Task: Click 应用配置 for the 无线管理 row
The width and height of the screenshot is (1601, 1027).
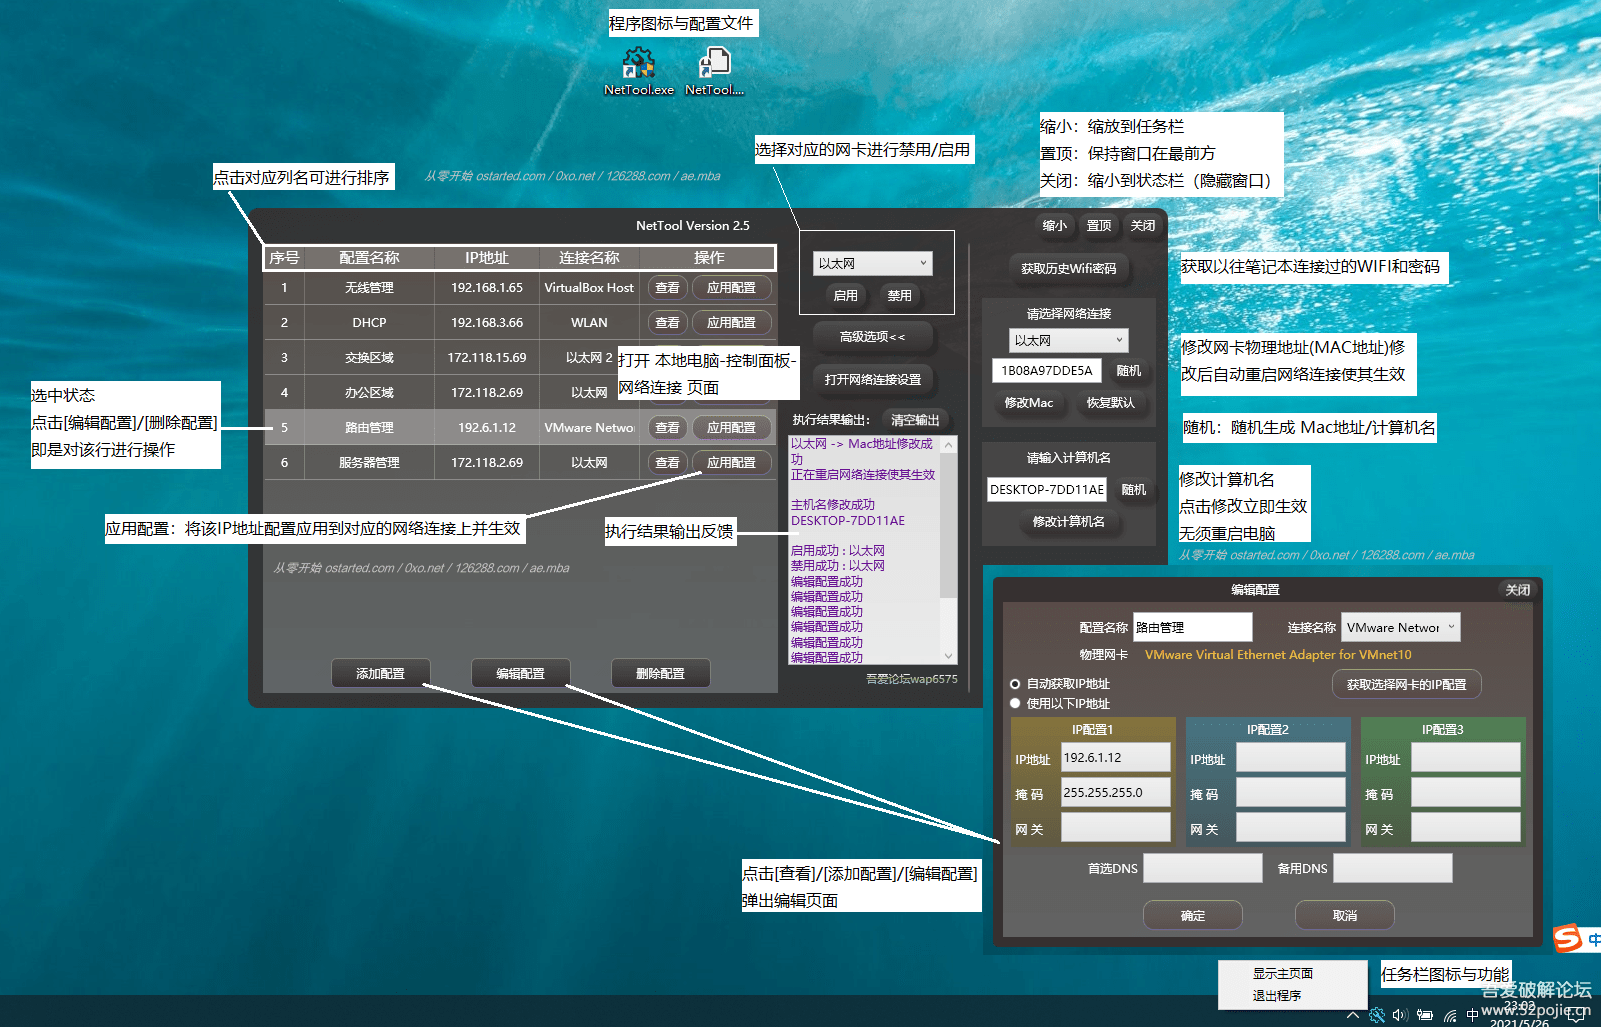Action: [x=731, y=288]
